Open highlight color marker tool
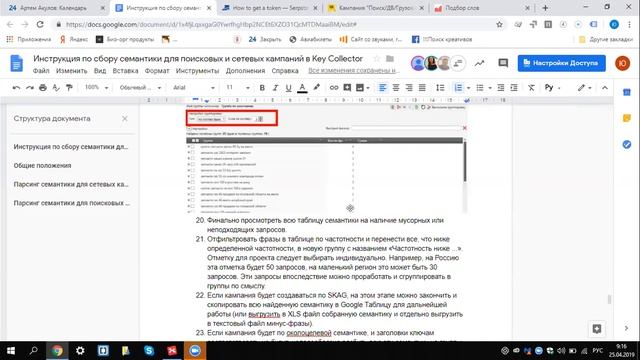640x360 pixels. click(316, 88)
